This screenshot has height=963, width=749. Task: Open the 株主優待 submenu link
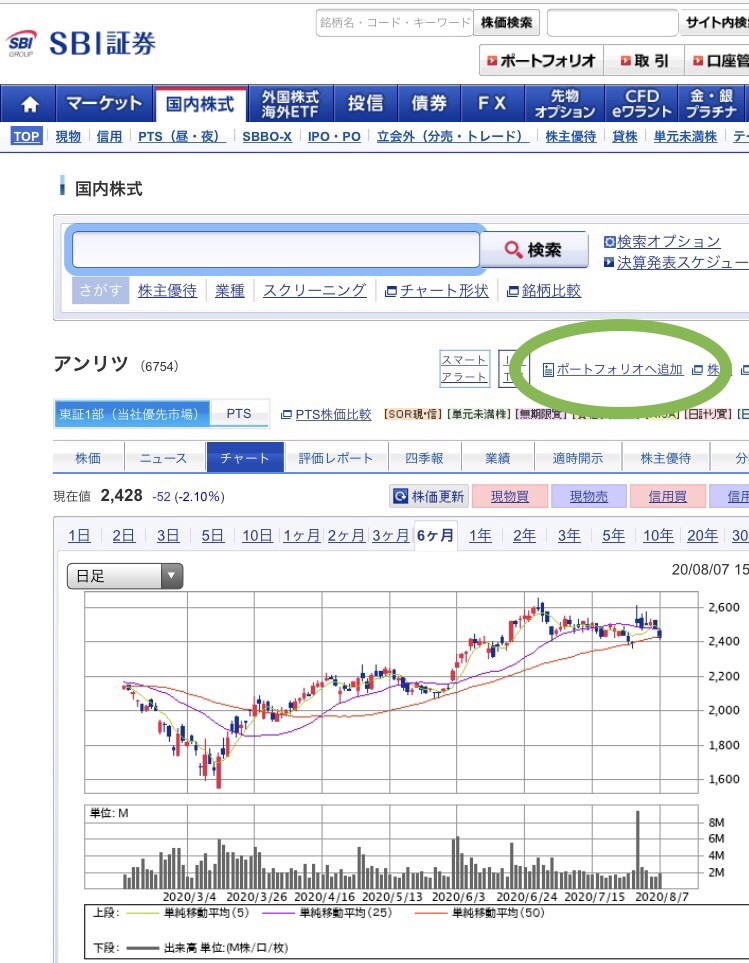[x=571, y=136]
